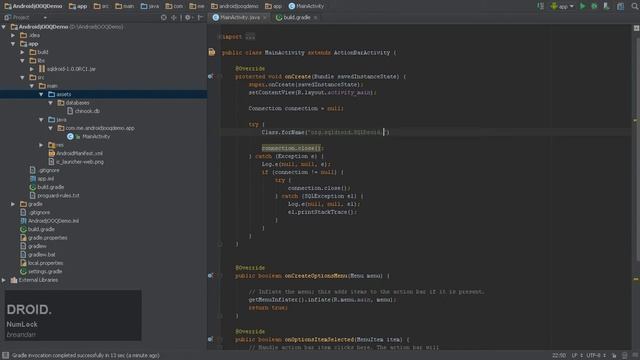
Task: Change line separator LF in status bar
Action: (578, 356)
